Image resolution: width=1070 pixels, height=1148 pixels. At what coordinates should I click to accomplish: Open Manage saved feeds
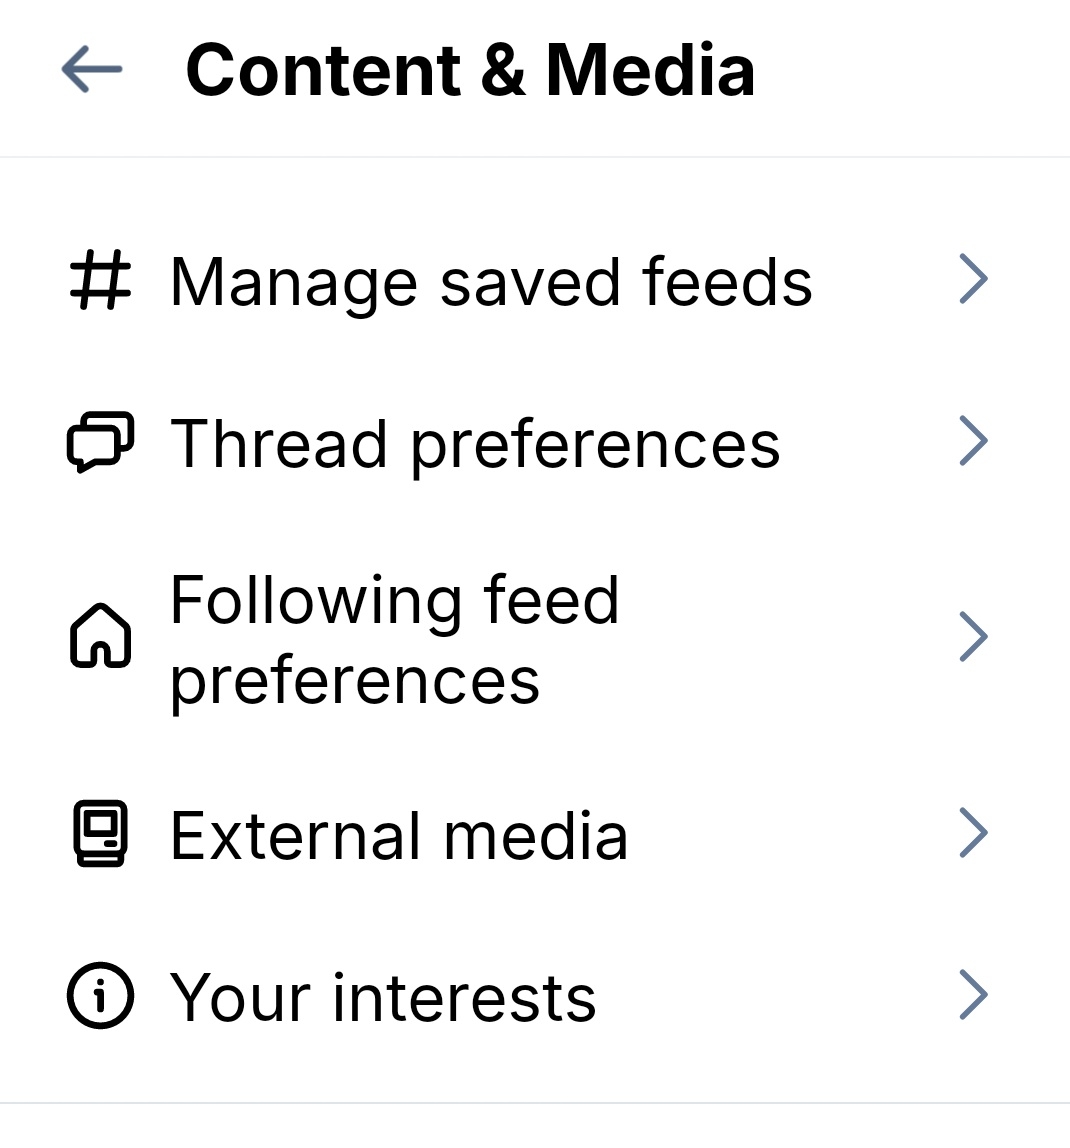coord(490,282)
